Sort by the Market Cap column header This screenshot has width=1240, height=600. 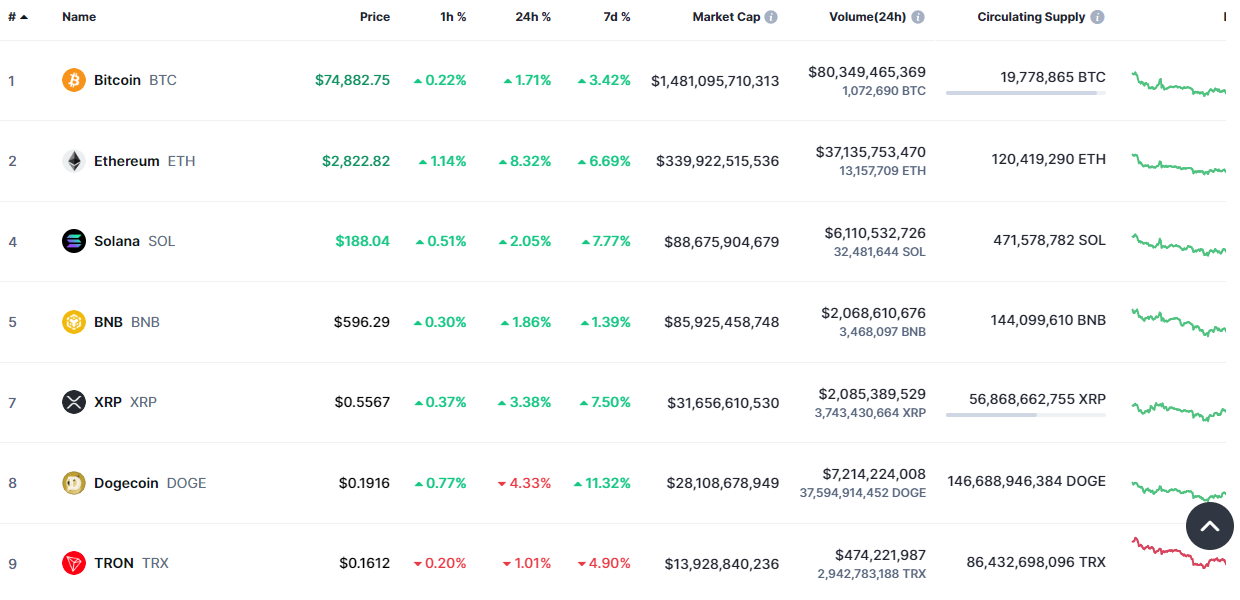coord(726,17)
